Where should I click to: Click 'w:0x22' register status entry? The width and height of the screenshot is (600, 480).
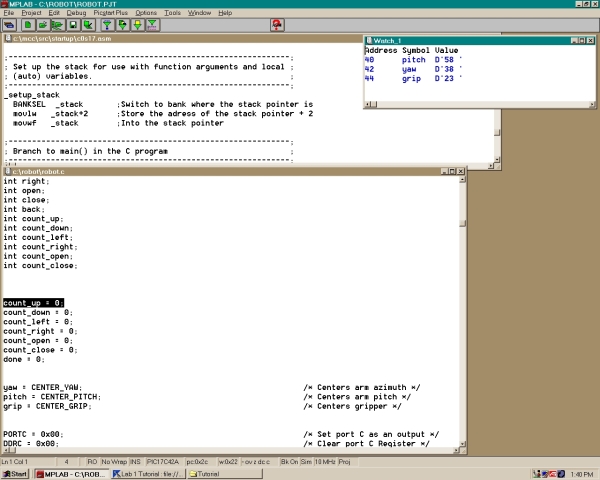click(x=228, y=462)
